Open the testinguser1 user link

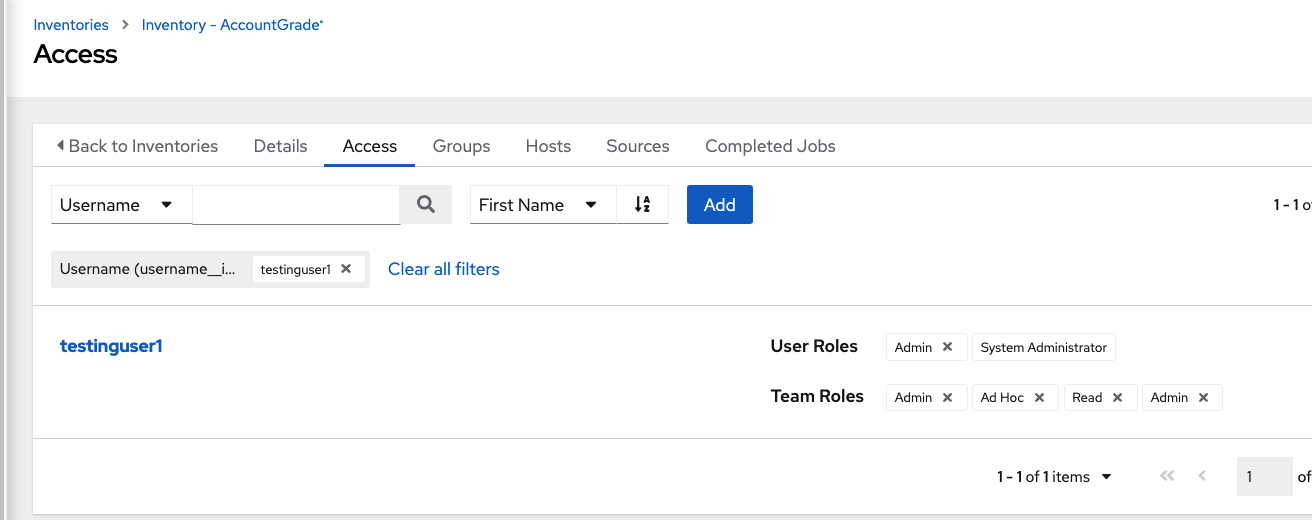tap(111, 346)
